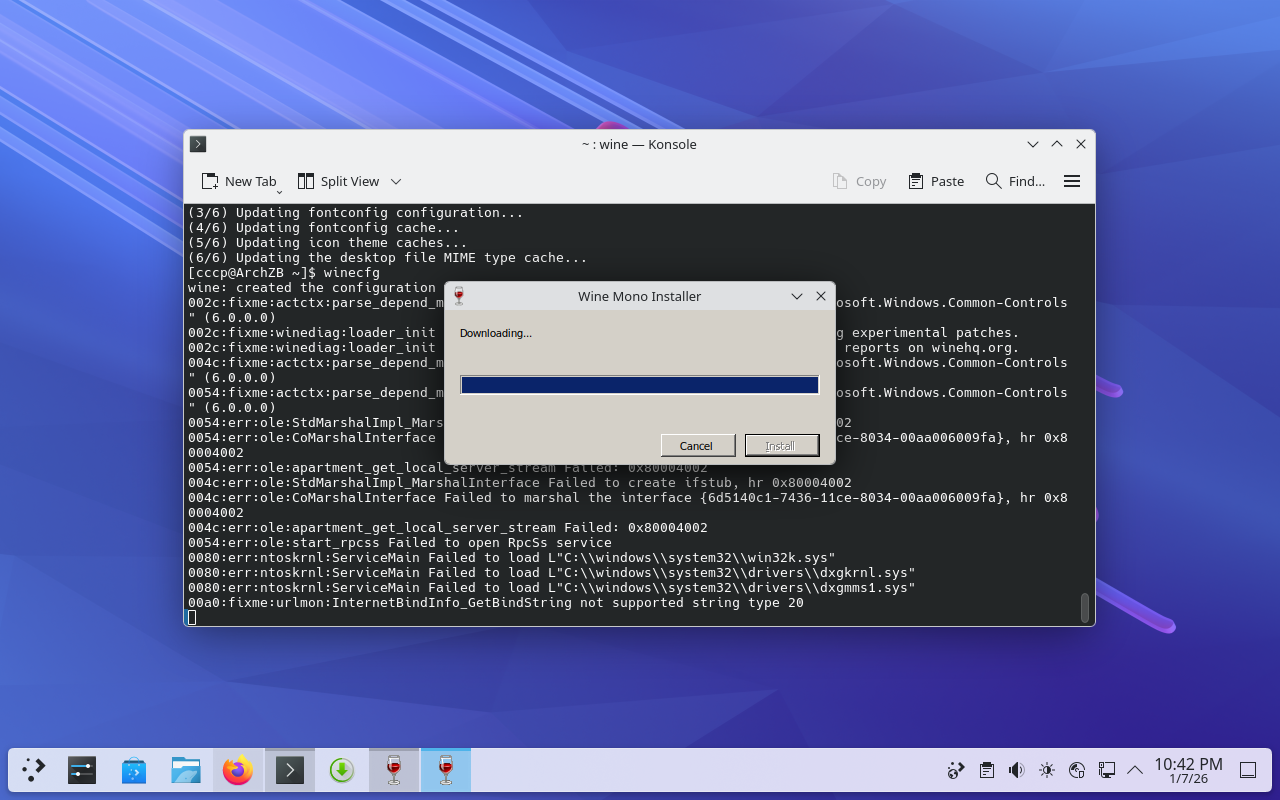Image resolution: width=1280 pixels, height=800 pixels.
Task: Click the Konsole vertical scrollbar
Action: [x=1085, y=608]
